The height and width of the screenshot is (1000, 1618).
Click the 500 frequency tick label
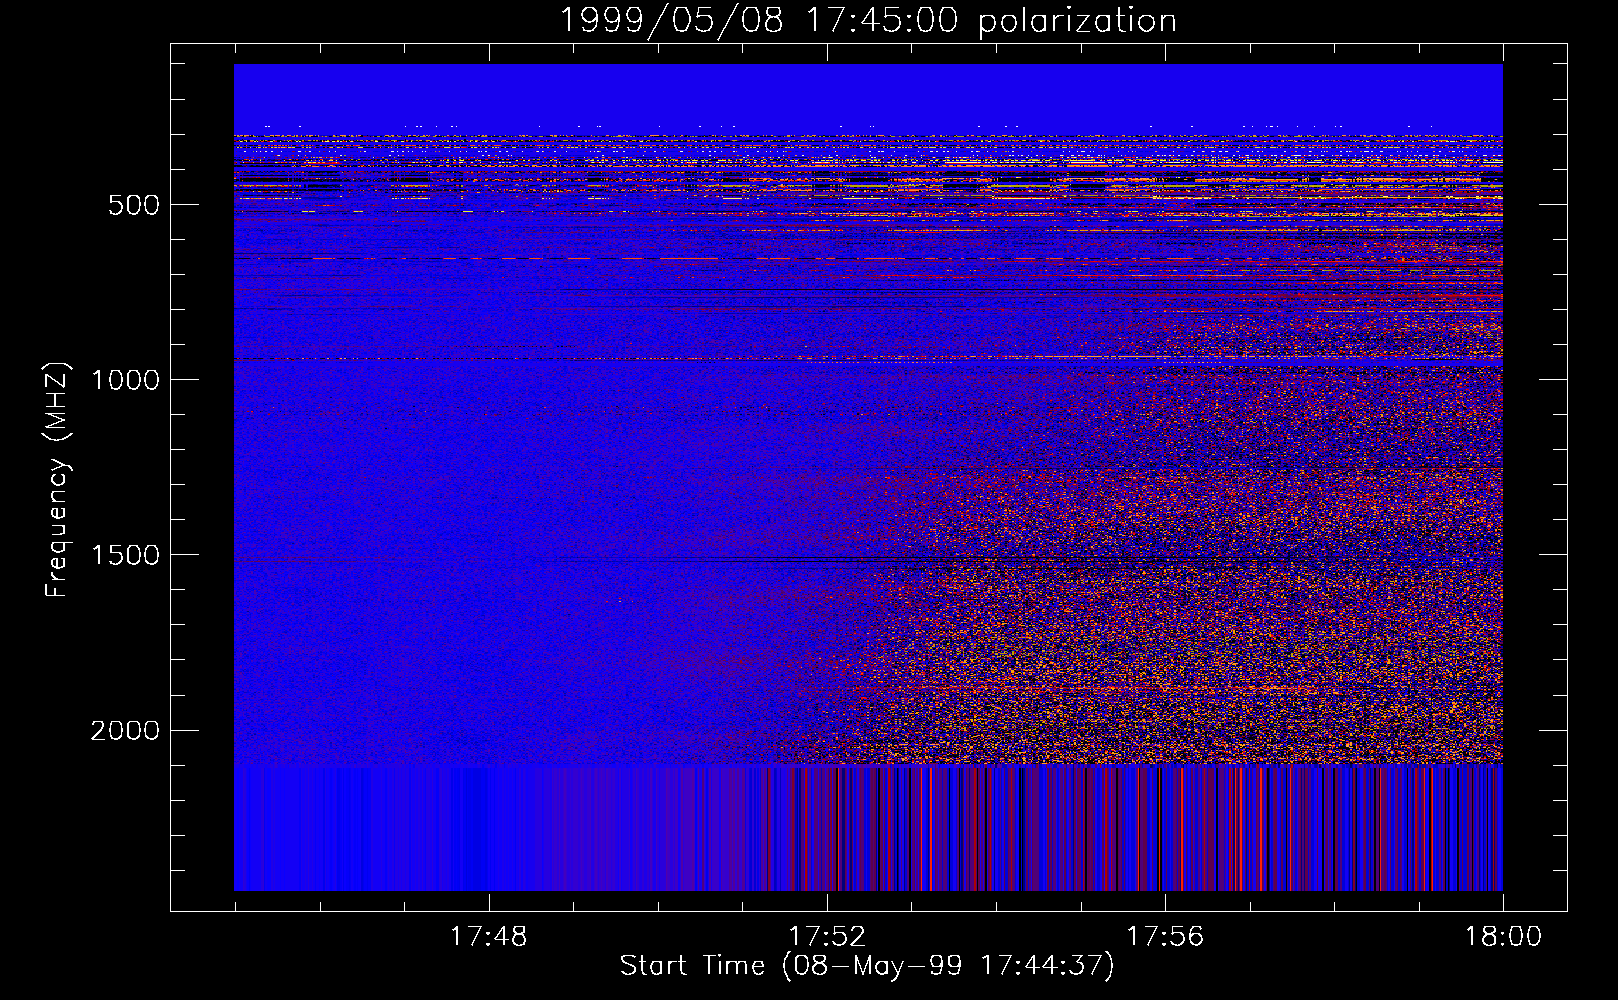pos(134,205)
